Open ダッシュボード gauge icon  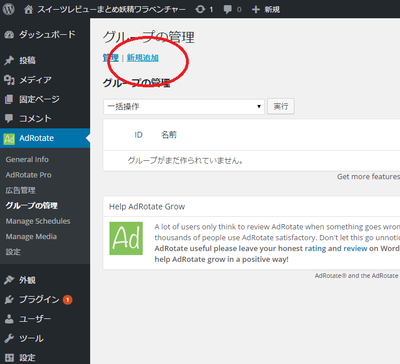tap(9, 35)
